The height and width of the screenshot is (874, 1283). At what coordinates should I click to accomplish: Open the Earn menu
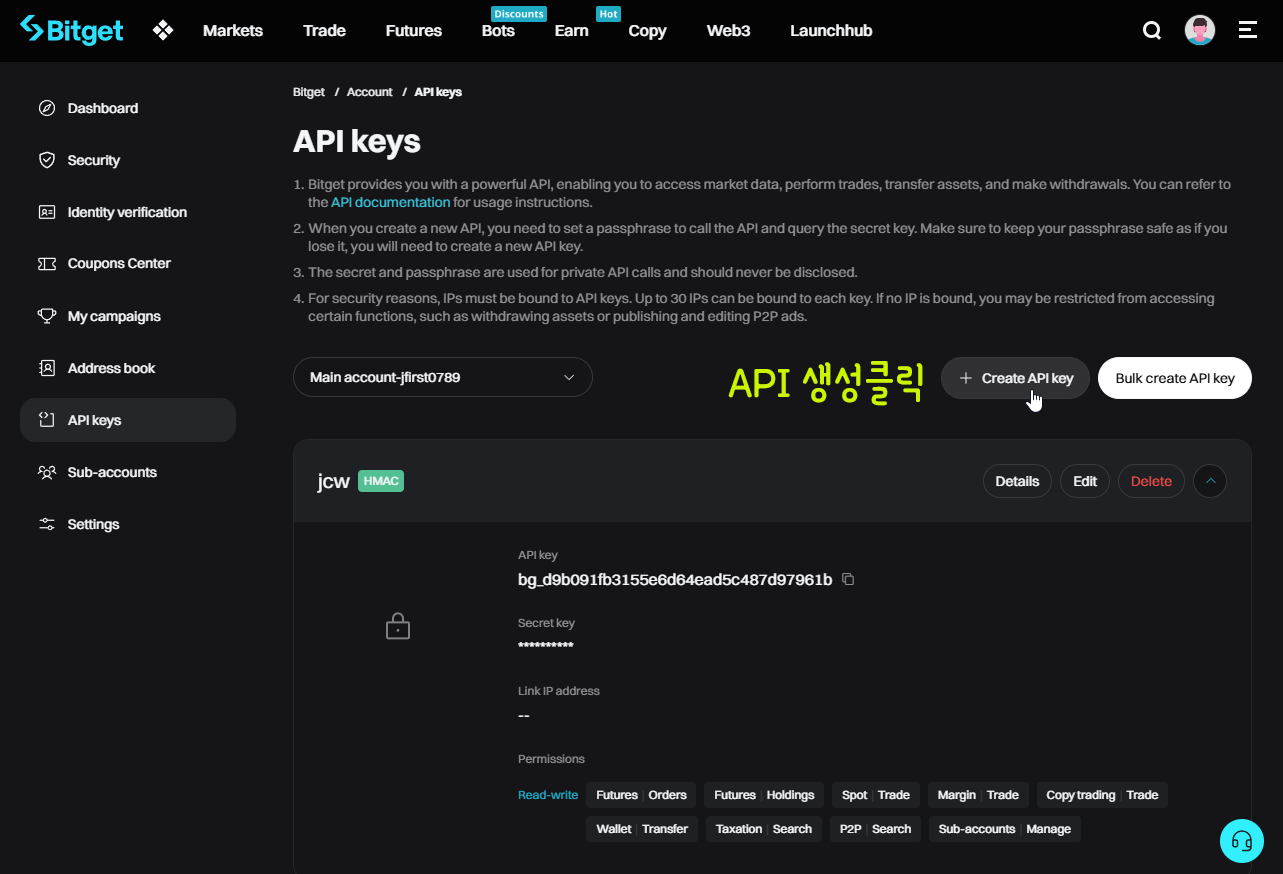click(572, 31)
